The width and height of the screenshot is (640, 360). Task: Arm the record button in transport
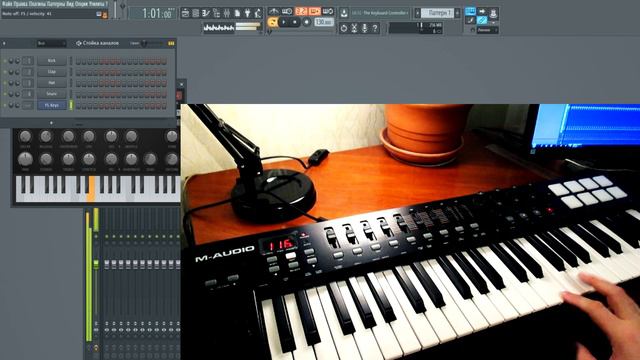coord(306,22)
